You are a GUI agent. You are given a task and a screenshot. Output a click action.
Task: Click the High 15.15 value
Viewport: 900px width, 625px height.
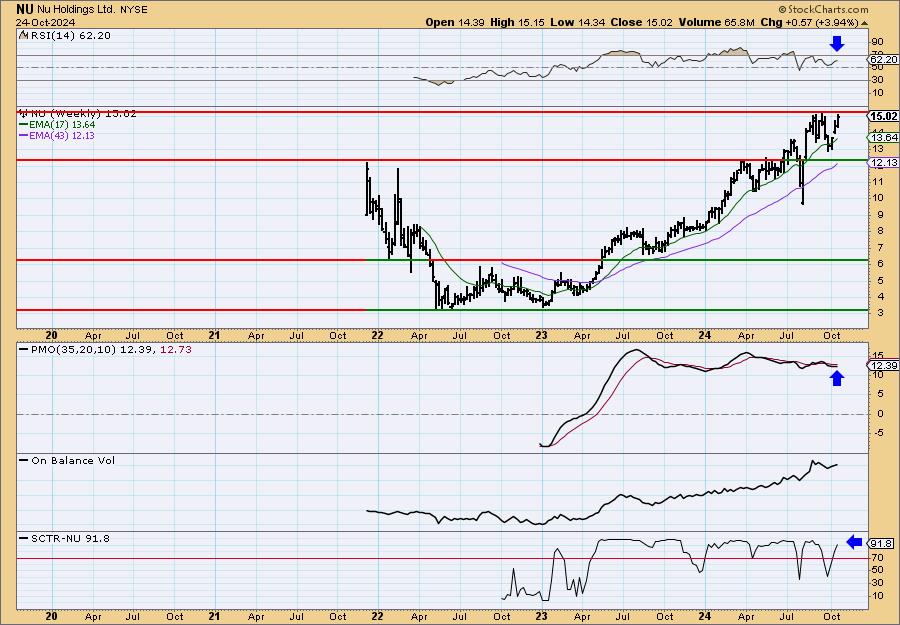516,22
